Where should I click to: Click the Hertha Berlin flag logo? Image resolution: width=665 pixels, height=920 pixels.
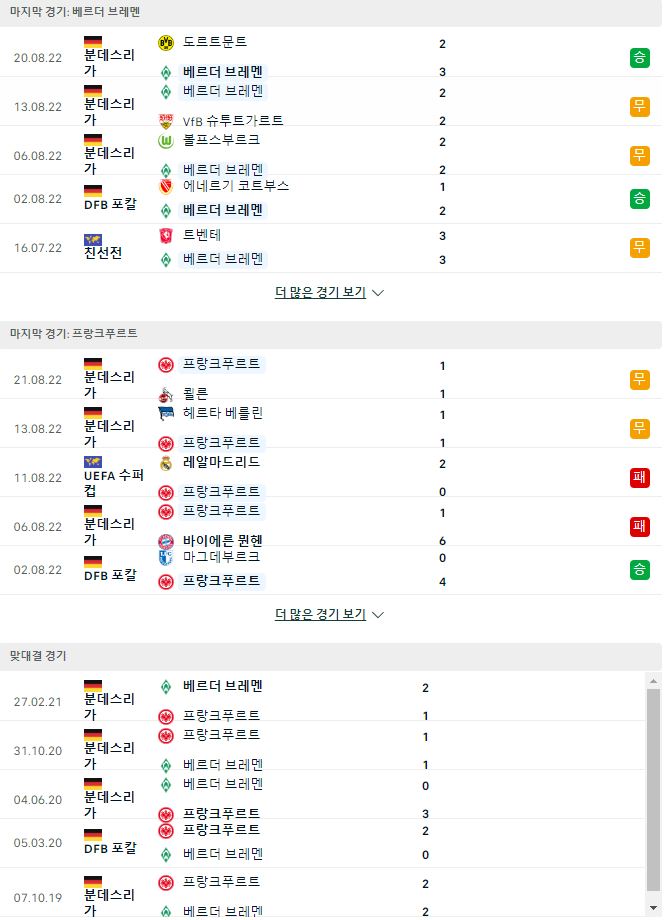coord(166,414)
